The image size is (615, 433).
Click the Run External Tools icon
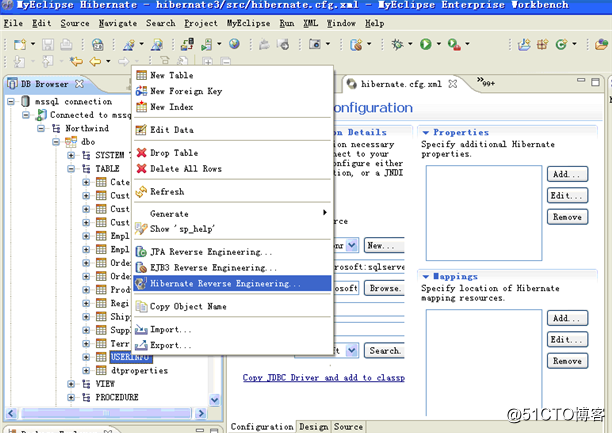(454, 44)
